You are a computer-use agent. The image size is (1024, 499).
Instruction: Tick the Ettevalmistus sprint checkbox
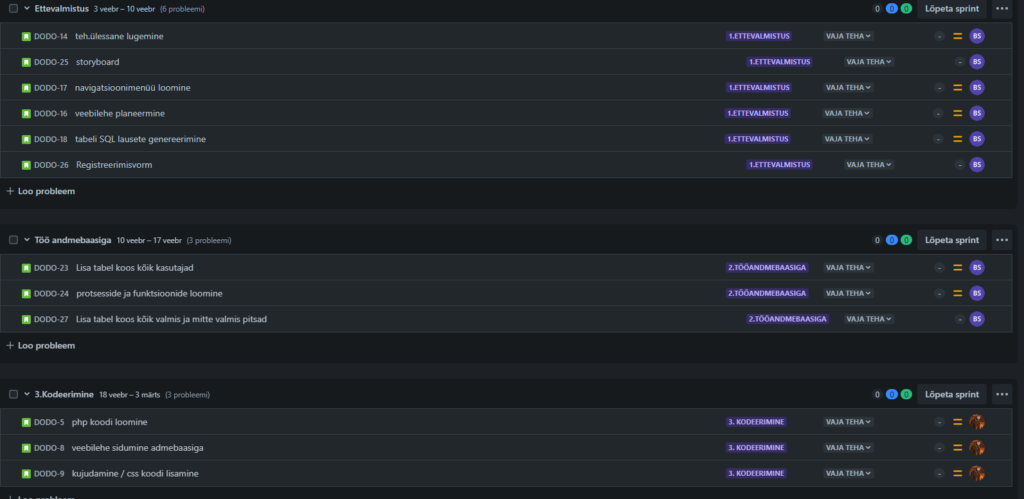[x=13, y=8]
